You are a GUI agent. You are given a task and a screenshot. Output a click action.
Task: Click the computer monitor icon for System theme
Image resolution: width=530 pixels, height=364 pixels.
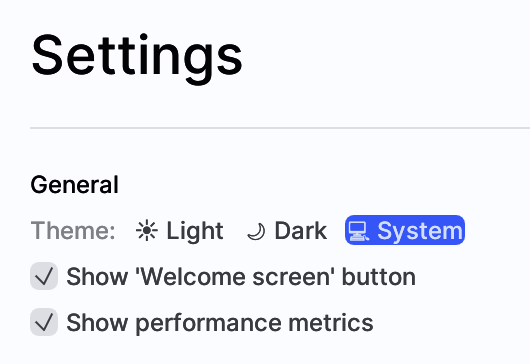tap(359, 231)
